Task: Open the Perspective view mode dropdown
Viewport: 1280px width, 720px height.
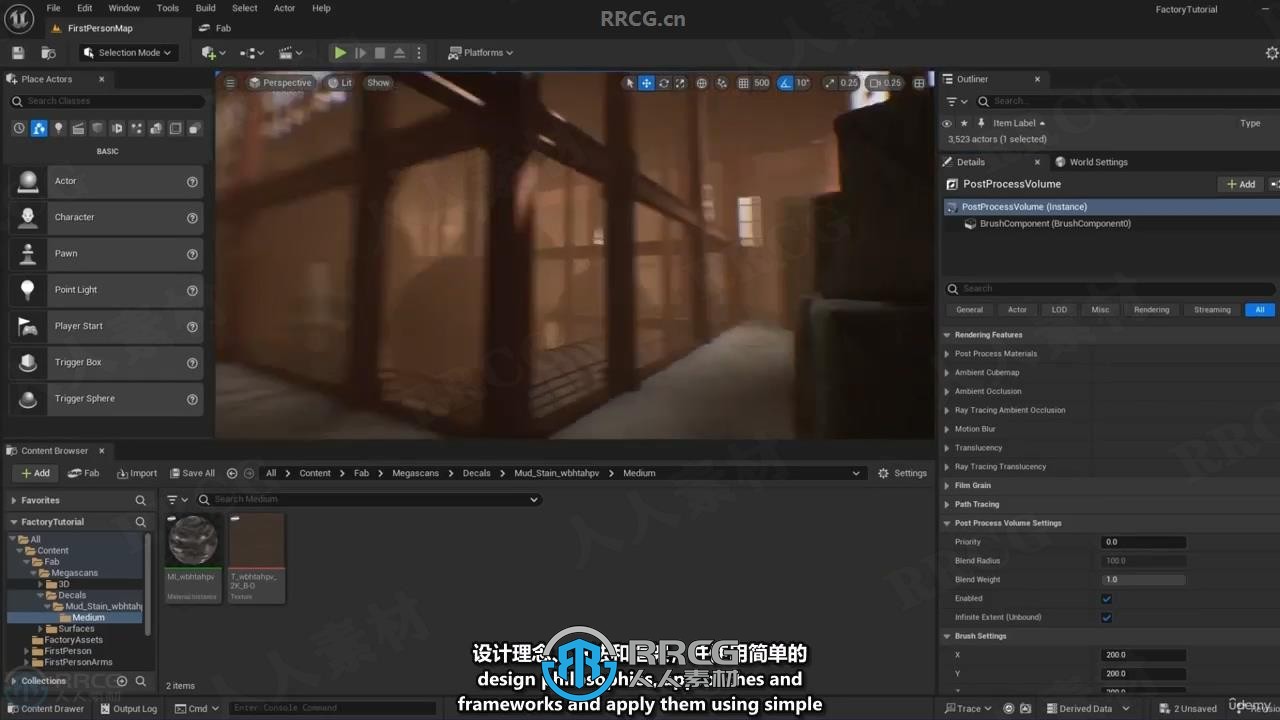Action: pos(280,83)
